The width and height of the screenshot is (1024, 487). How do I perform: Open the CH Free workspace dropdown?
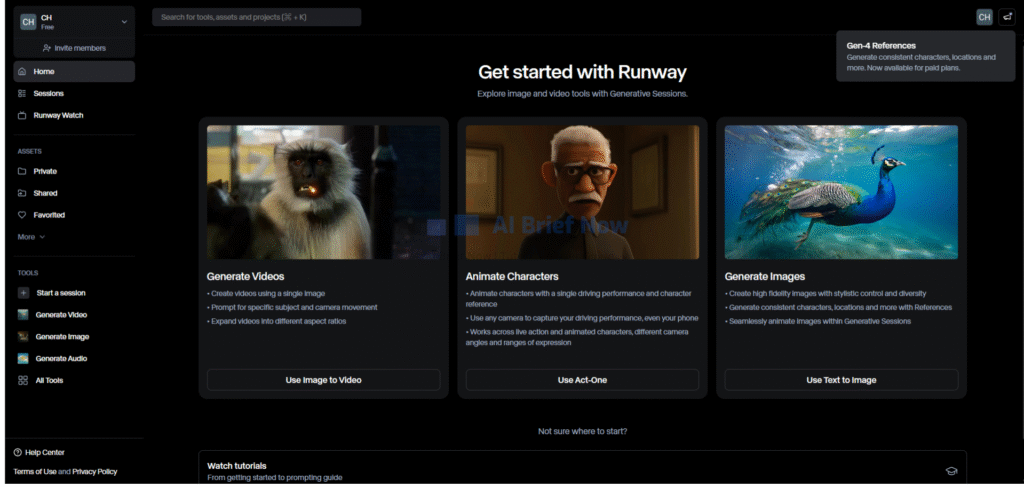click(74, 22)
